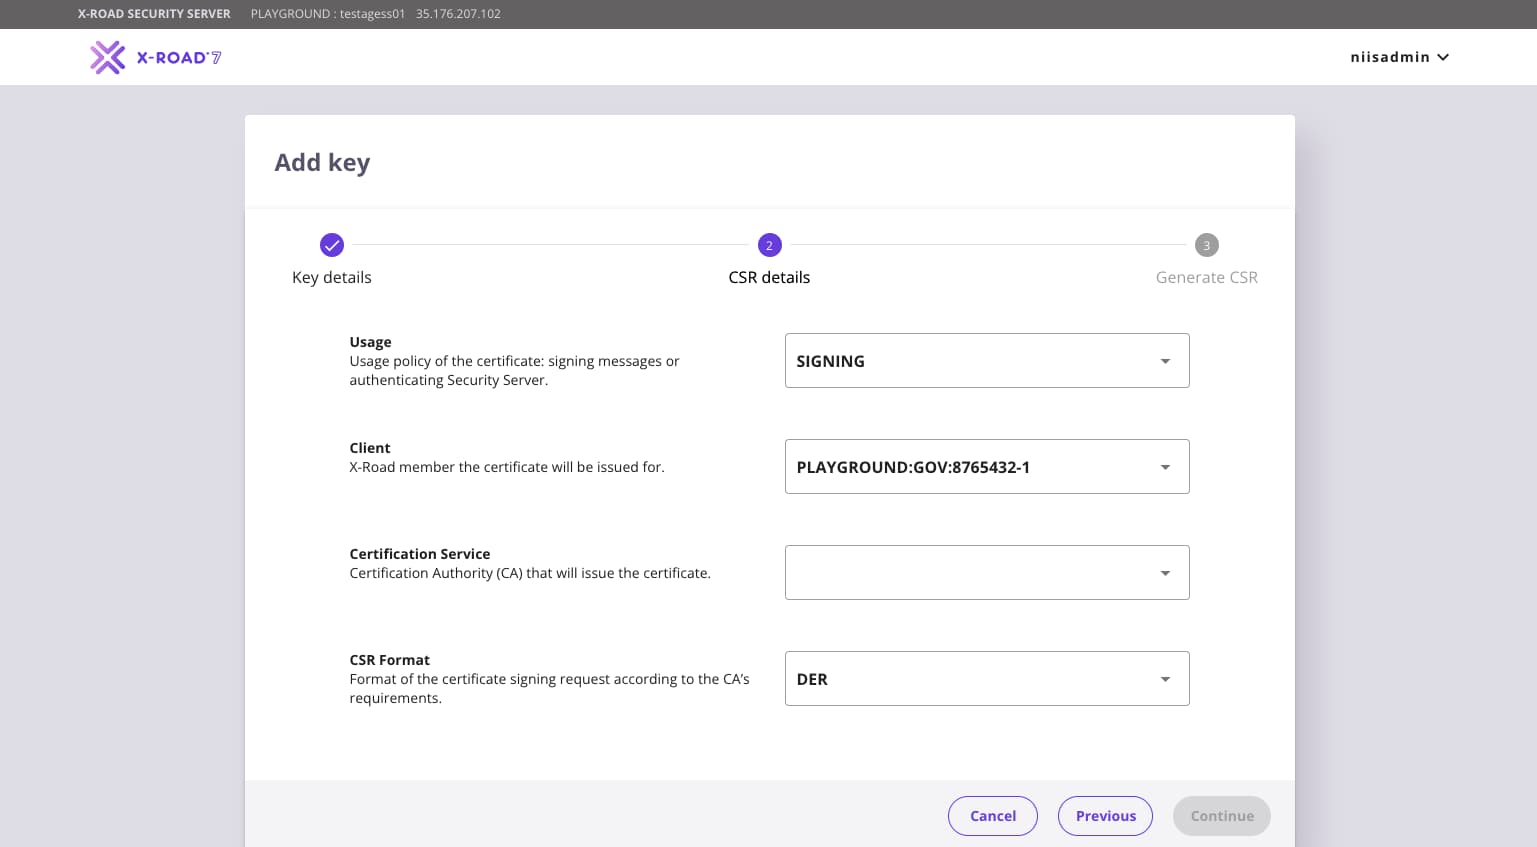This screenshot has height=847, width=1537.
Task: Click the Continue button
Action: 1221,816
